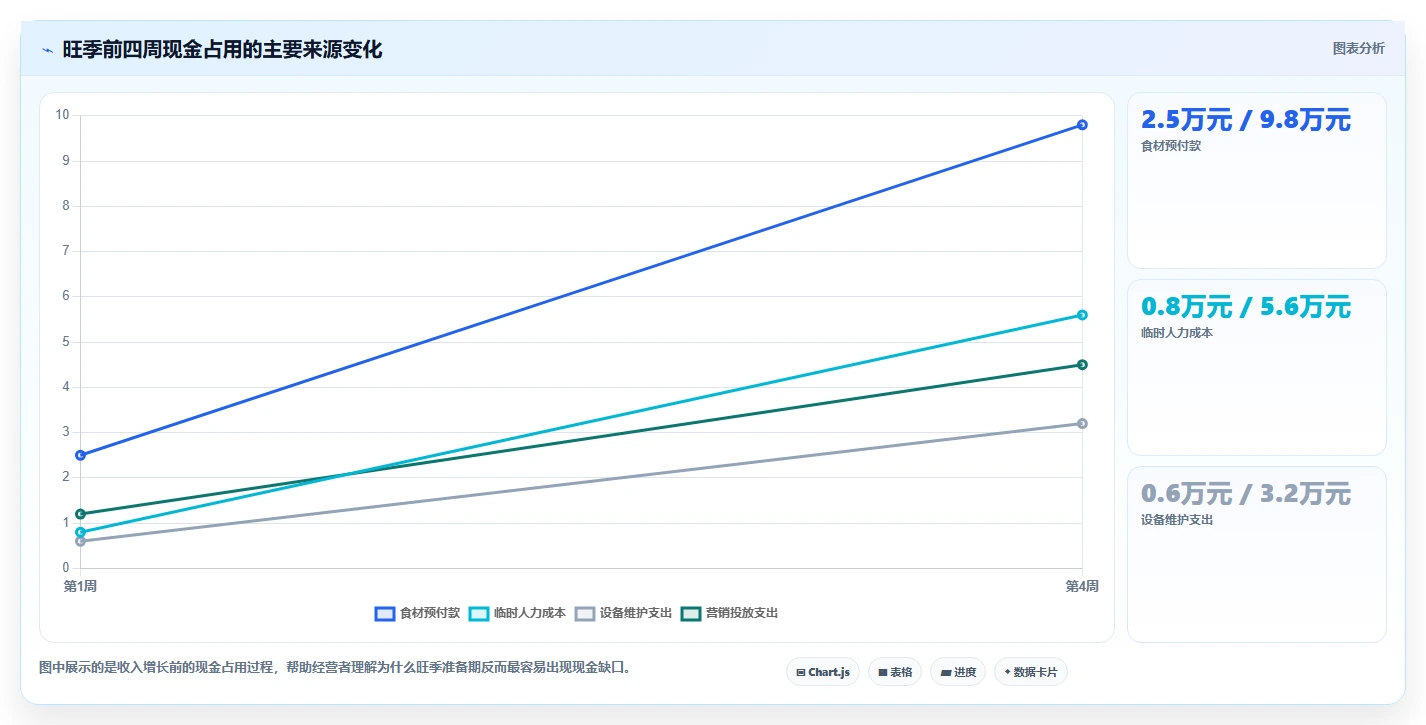Click the 临时人力成本 week 1 data point
The width and height of the screenshot is (1426, 725).
pos(81,532)
